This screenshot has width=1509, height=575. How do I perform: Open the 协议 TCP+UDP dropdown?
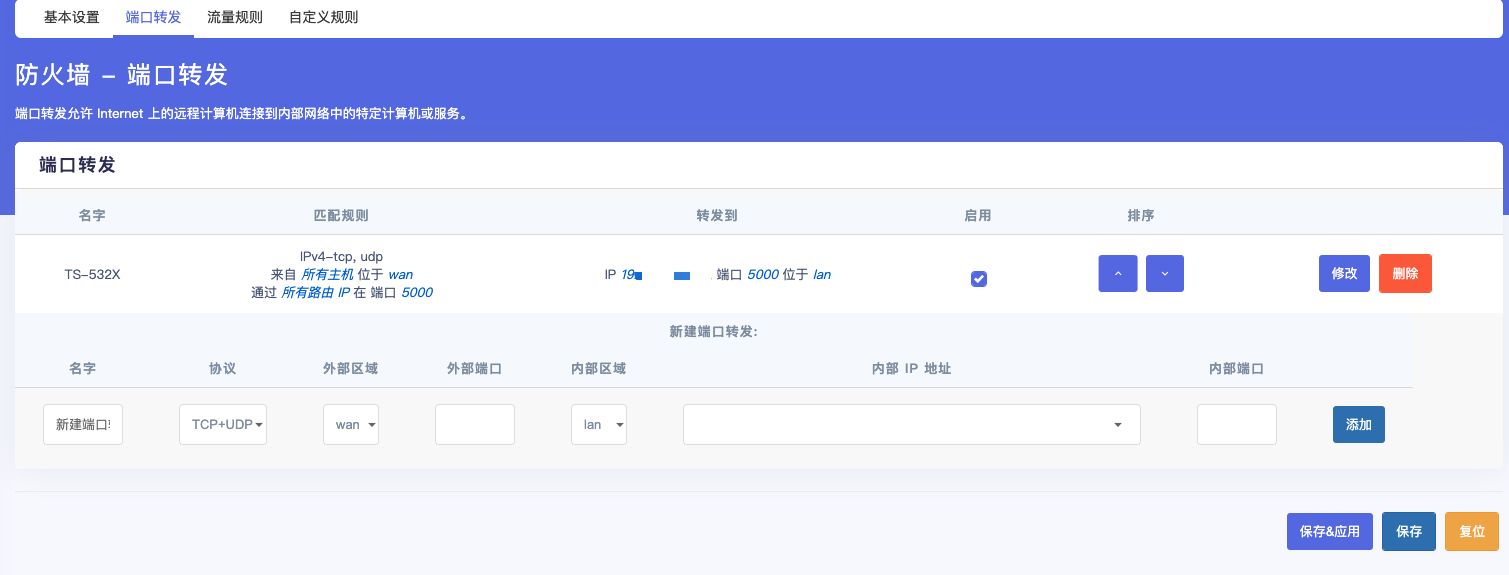pos(222,424)
